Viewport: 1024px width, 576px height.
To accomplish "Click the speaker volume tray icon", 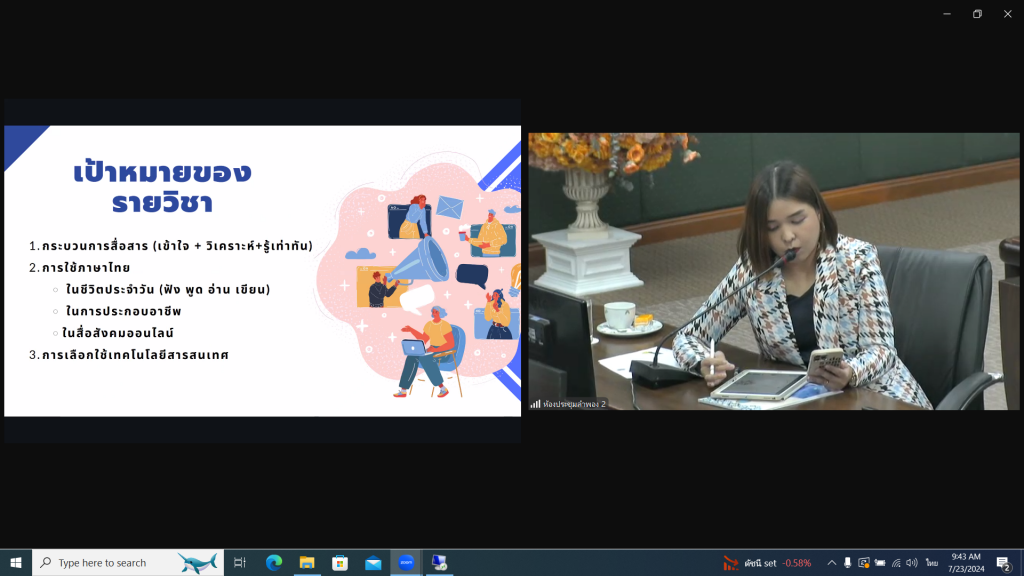I will (912, 563).
